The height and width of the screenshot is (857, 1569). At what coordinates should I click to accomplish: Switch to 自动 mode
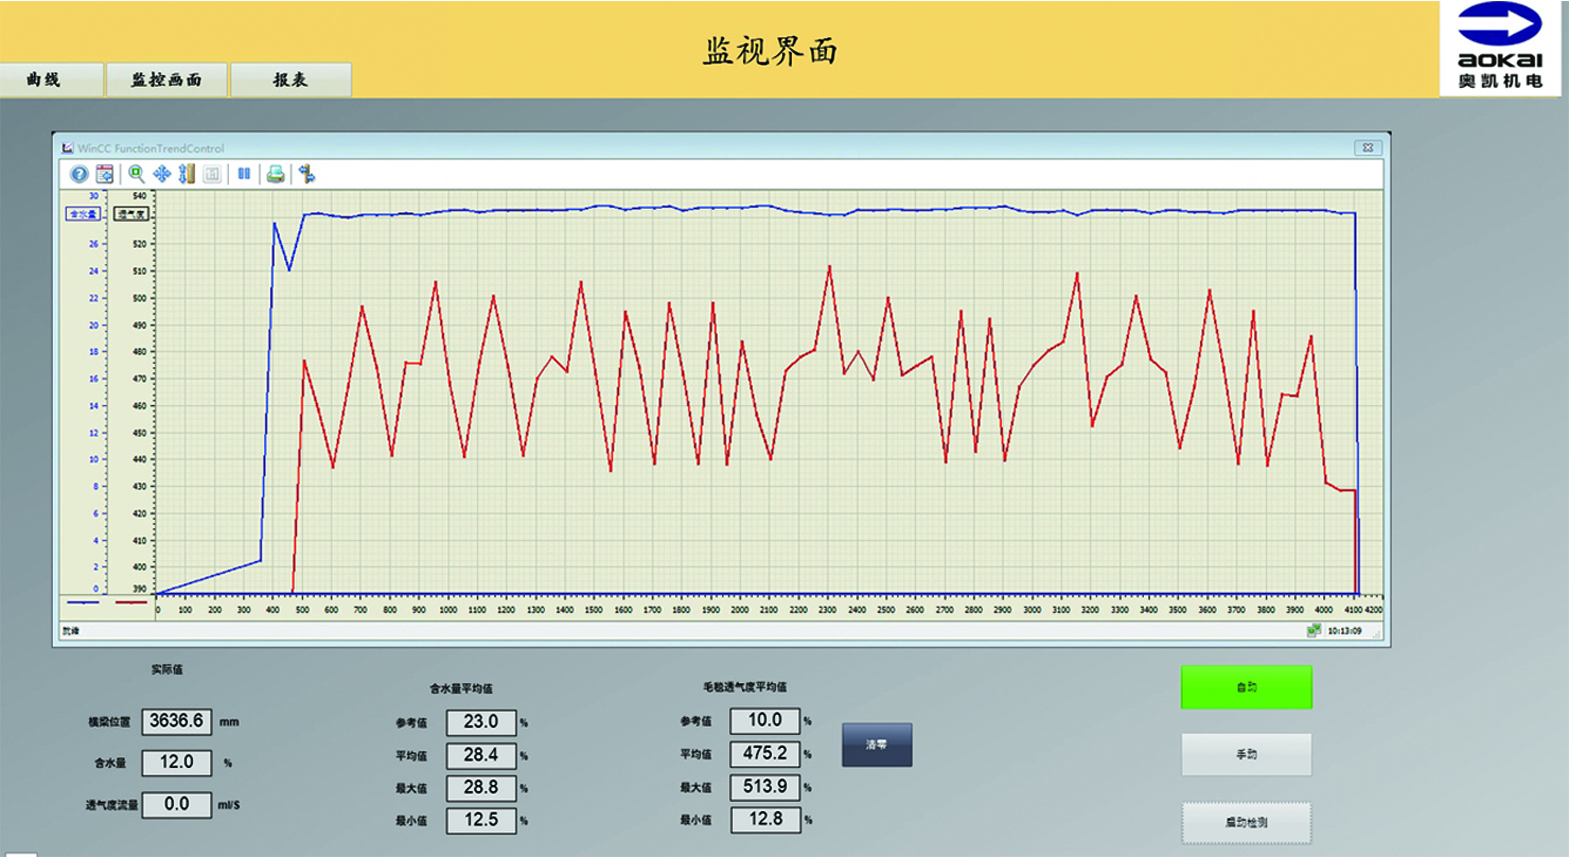coord(1246,687)
